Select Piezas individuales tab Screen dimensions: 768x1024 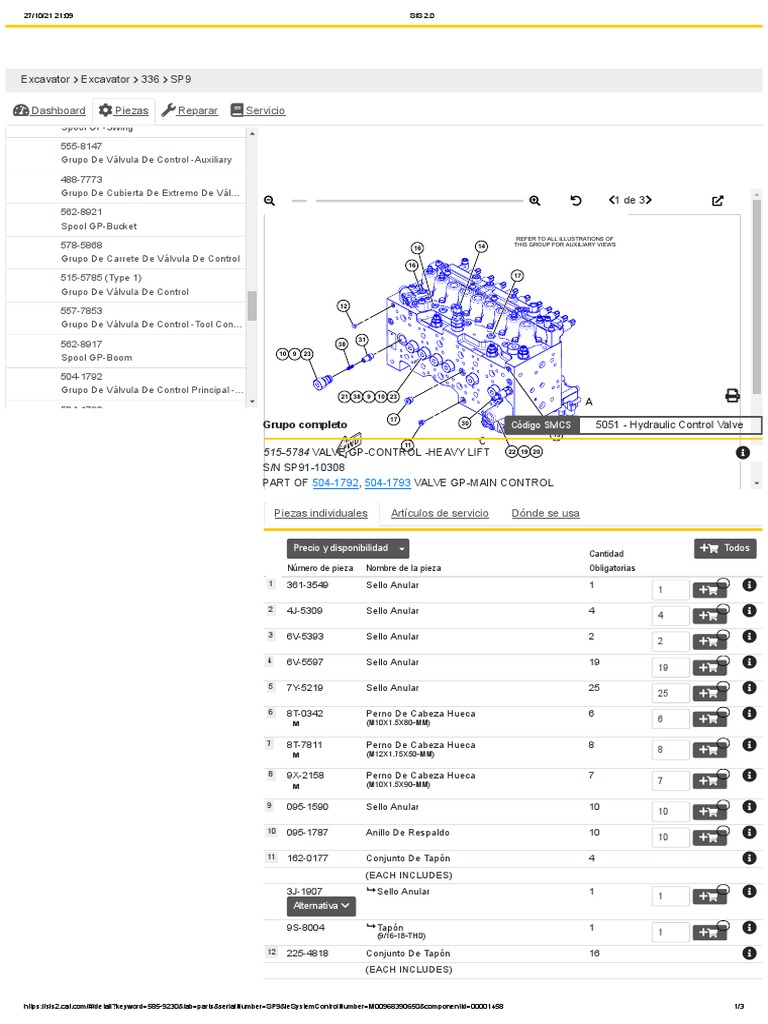(x=321, y=513)
